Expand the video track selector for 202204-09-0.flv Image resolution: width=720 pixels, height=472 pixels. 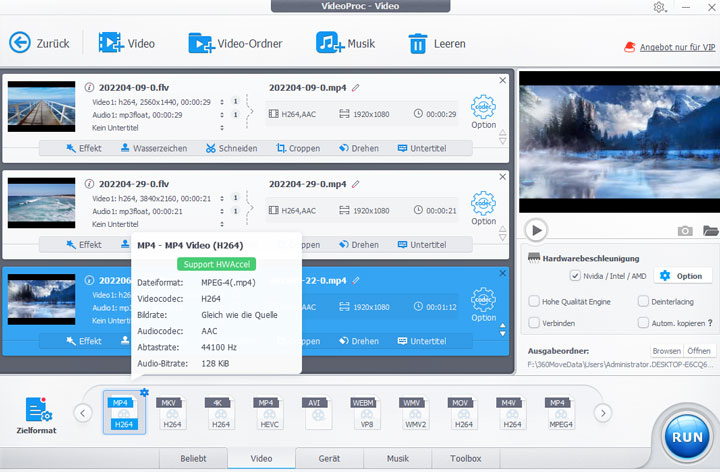pos(236,101)
